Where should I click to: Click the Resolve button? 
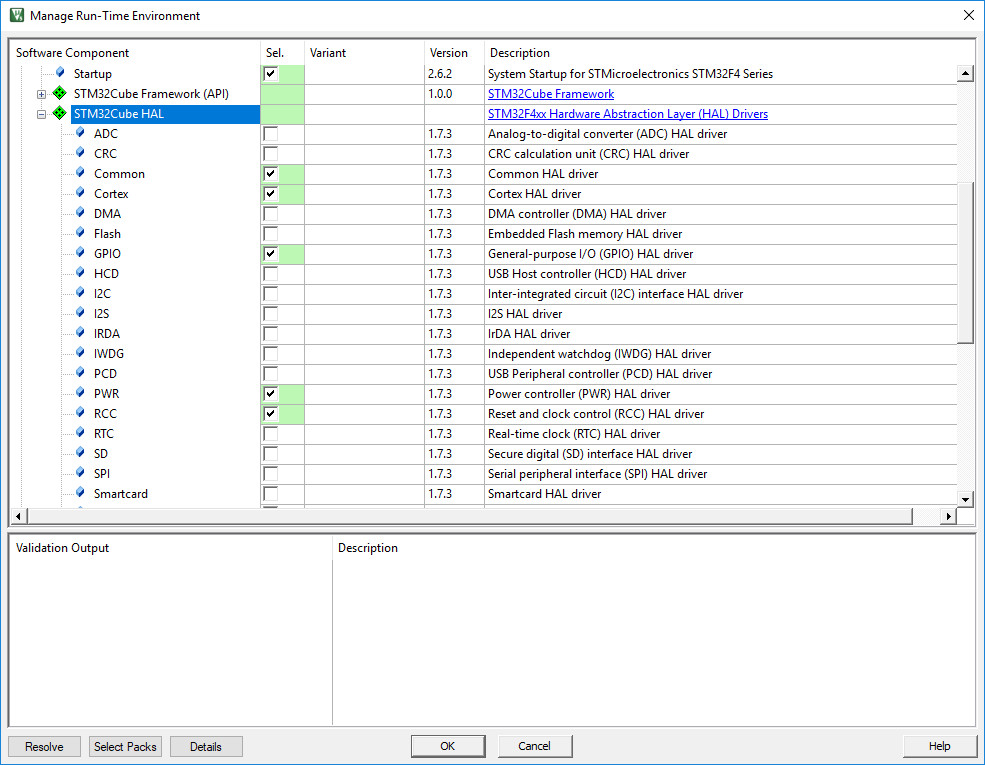(45, 746)
